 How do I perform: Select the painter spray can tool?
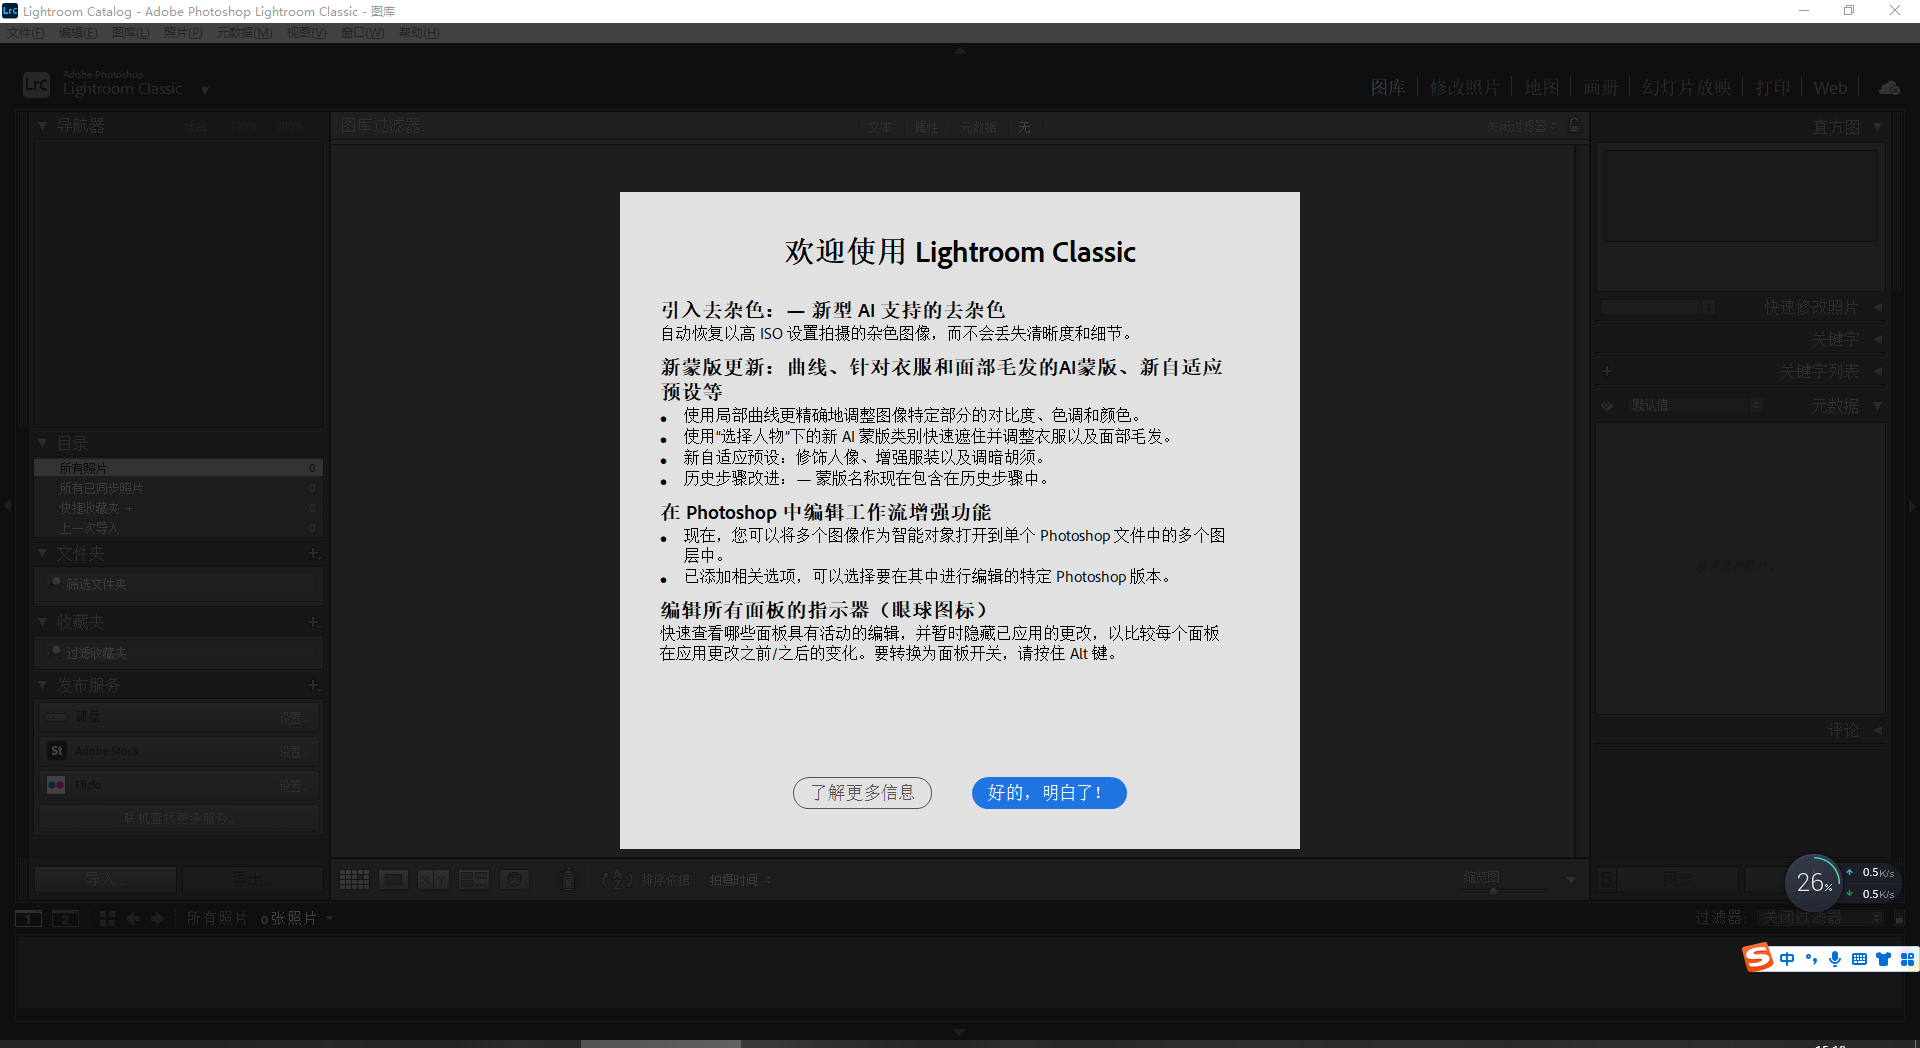point(568,879)
